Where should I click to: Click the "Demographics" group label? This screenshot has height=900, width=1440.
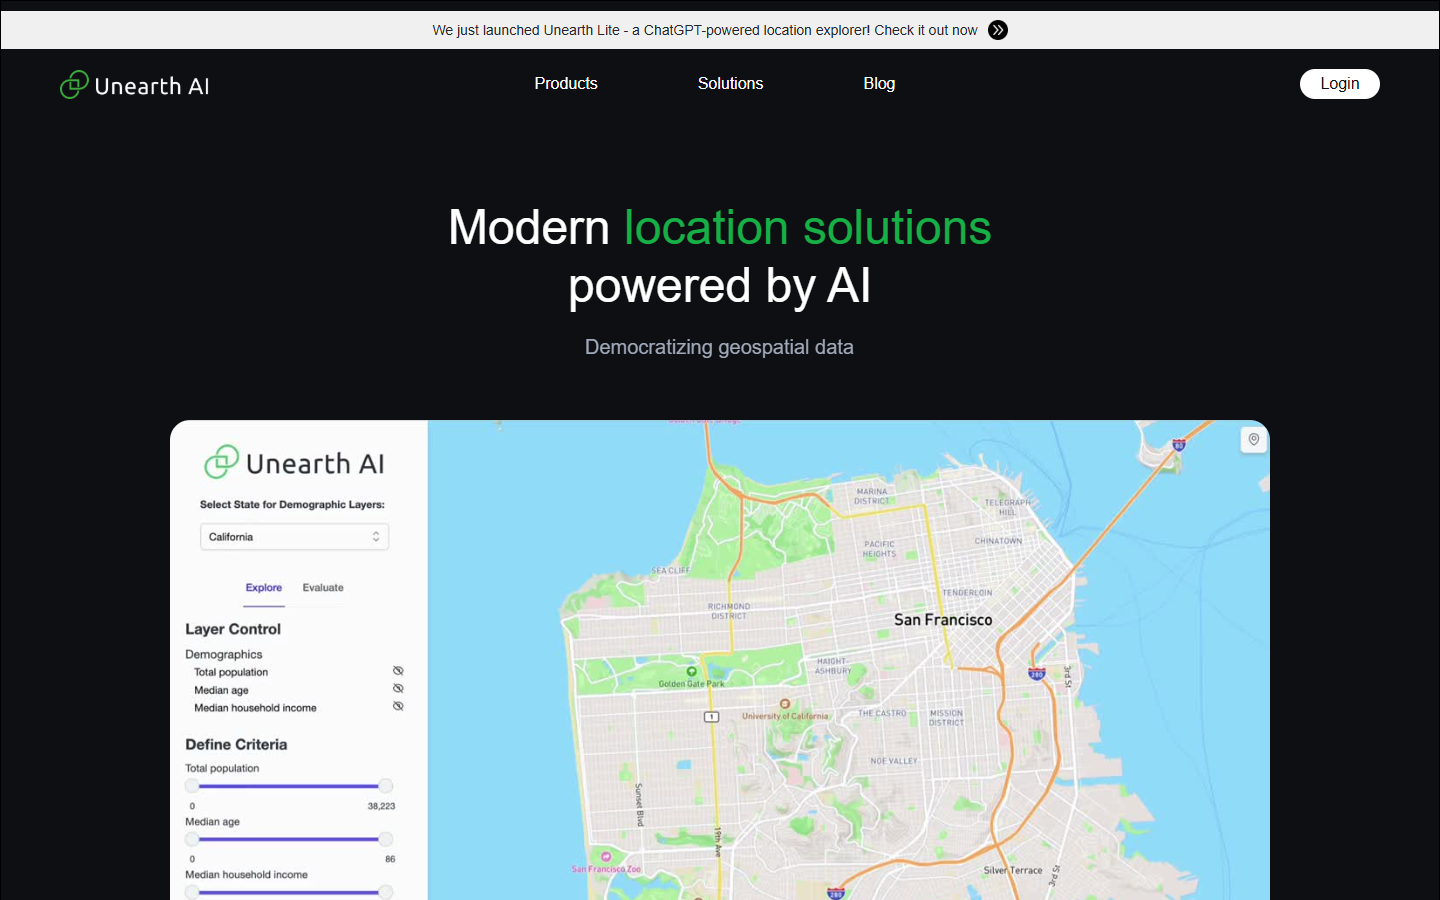[x=224, y=654]
